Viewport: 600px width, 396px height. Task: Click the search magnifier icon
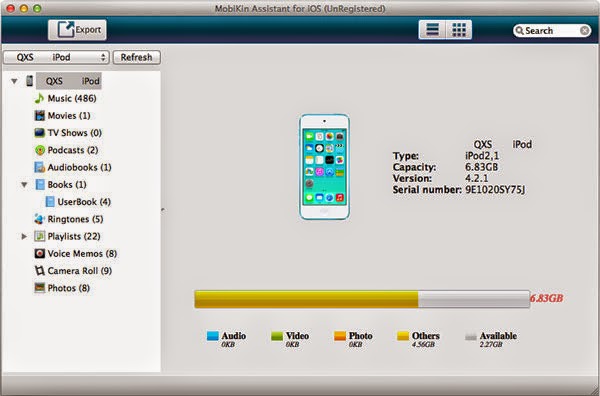(519, 31)
